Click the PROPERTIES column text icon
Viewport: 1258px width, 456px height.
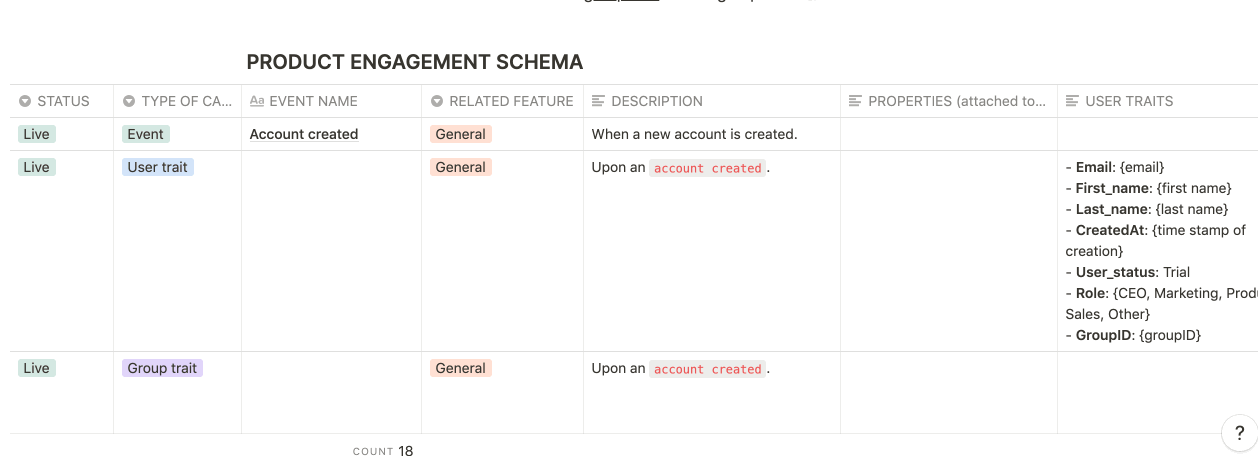[x=856, y=101]
